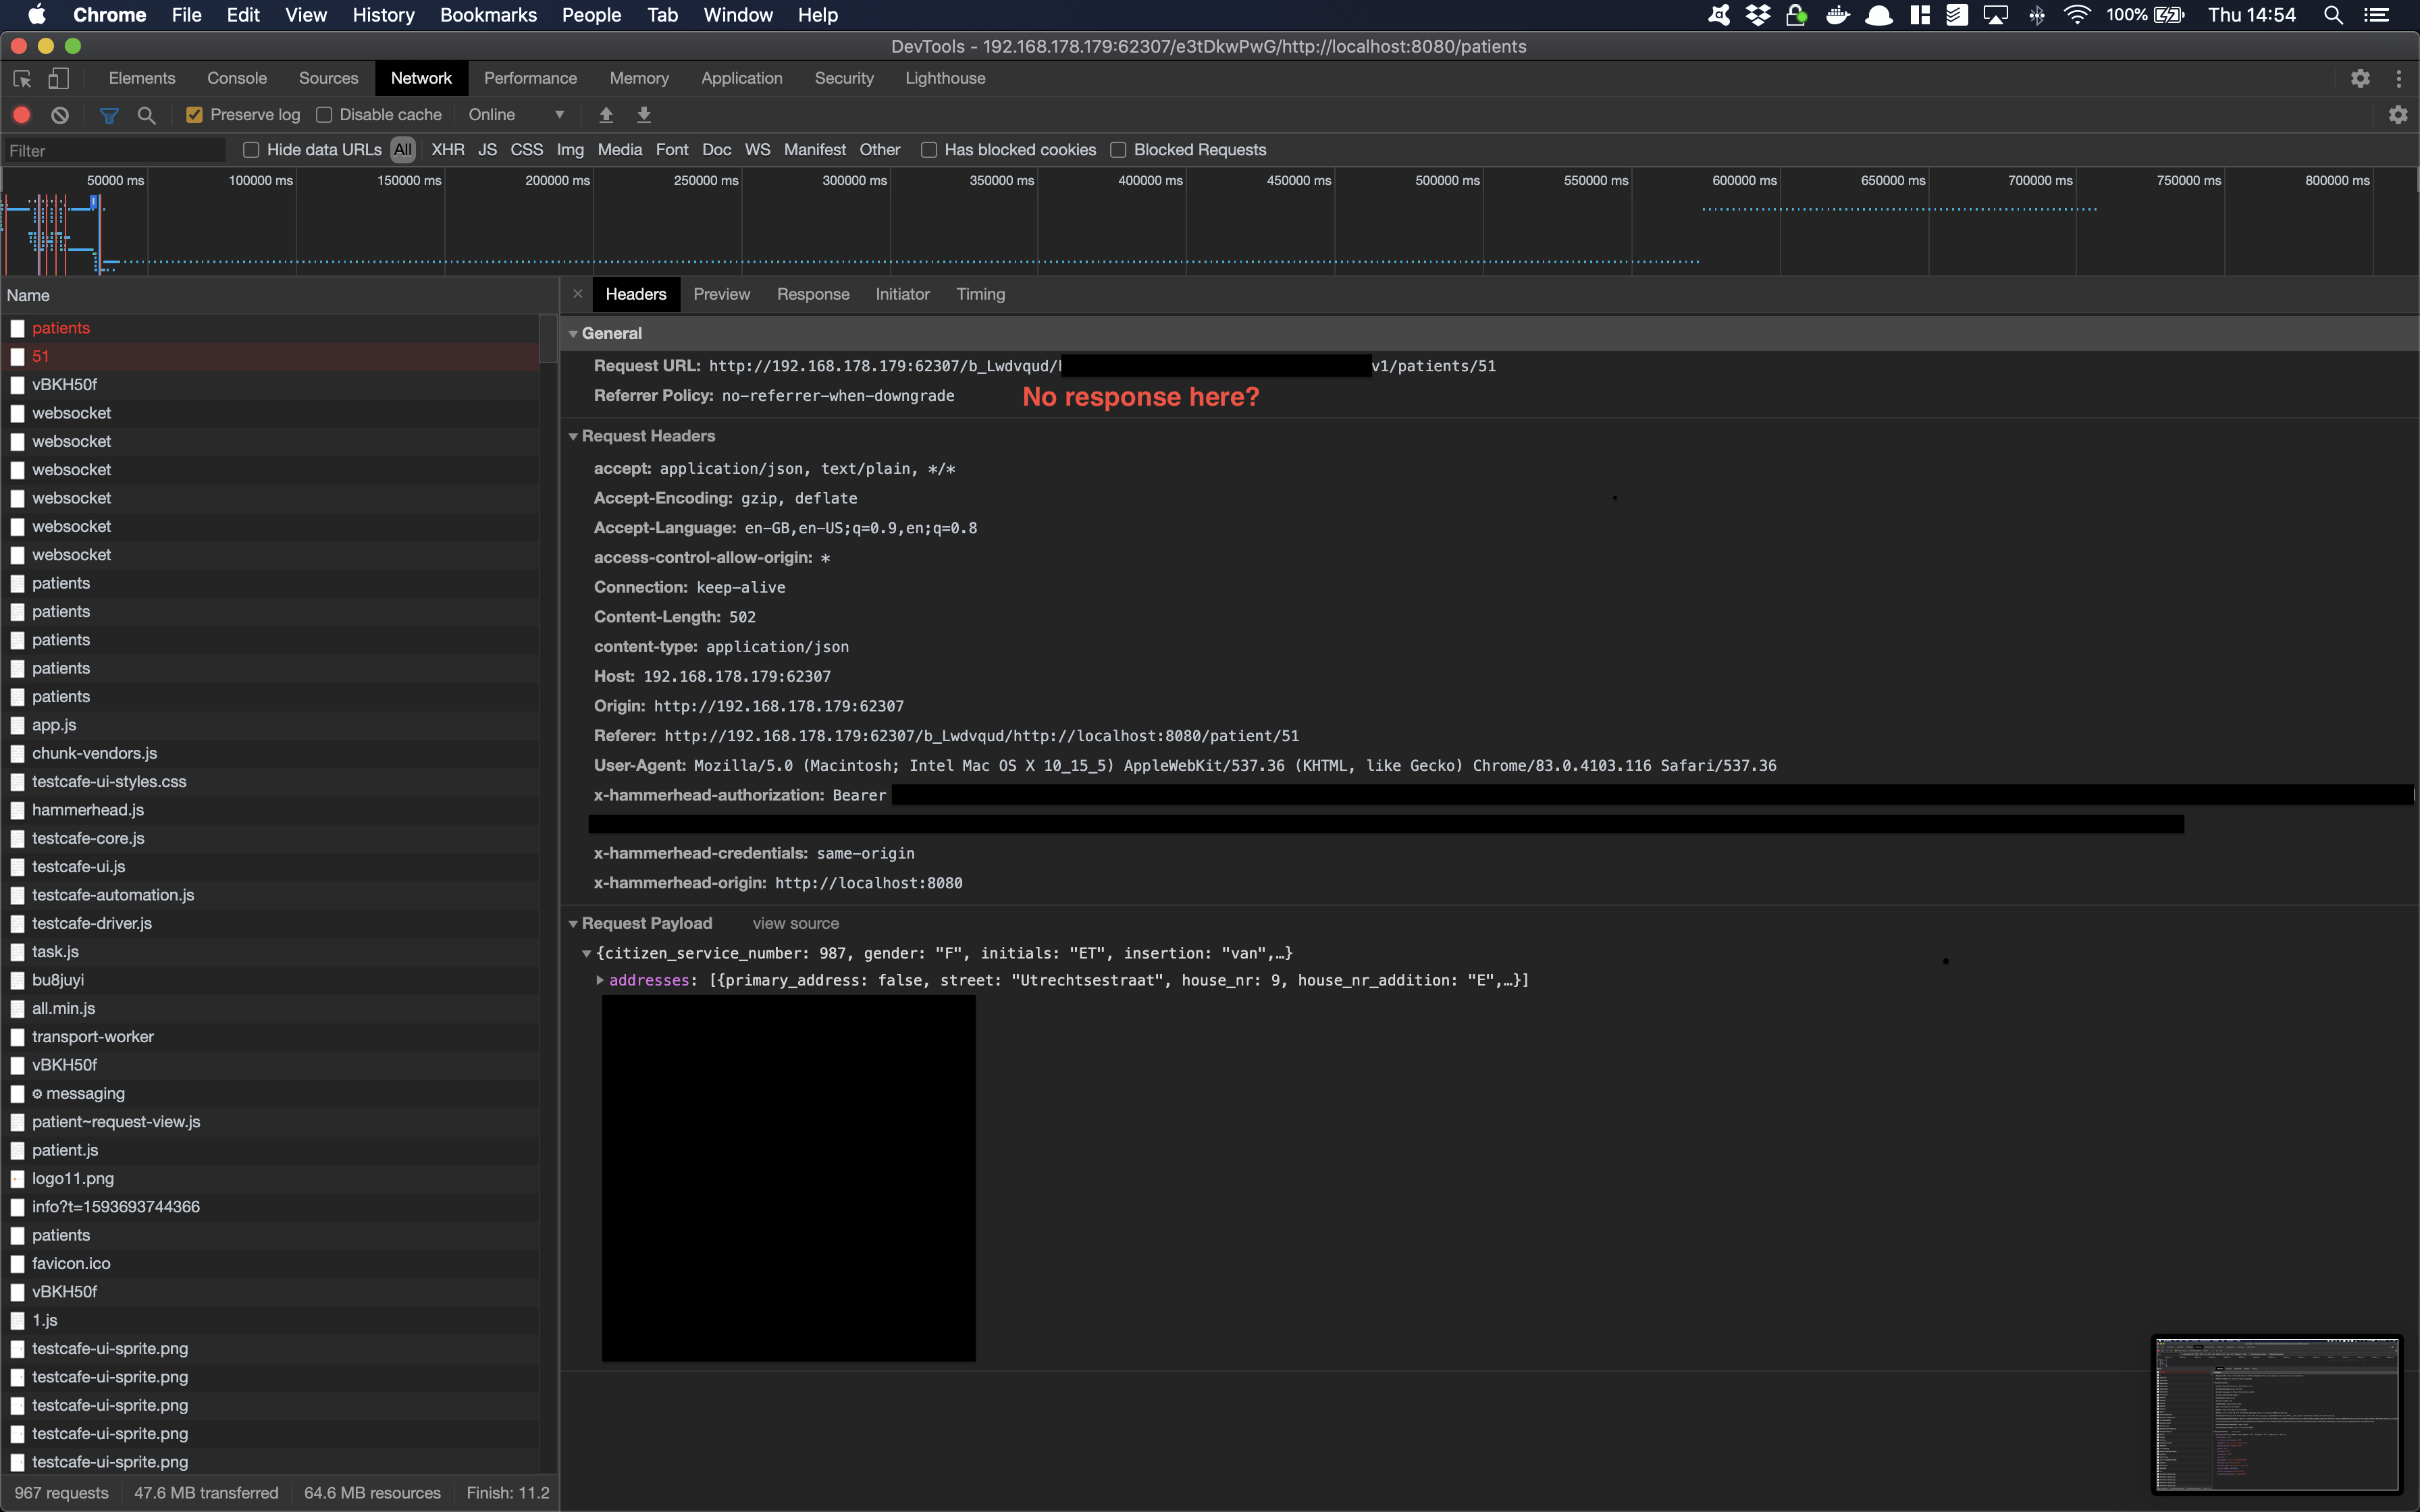The height and width of the screenshot is (1512, 2420).
Task: Uncheck Preserve log checkbox
Action: click(x=195, y=115)
